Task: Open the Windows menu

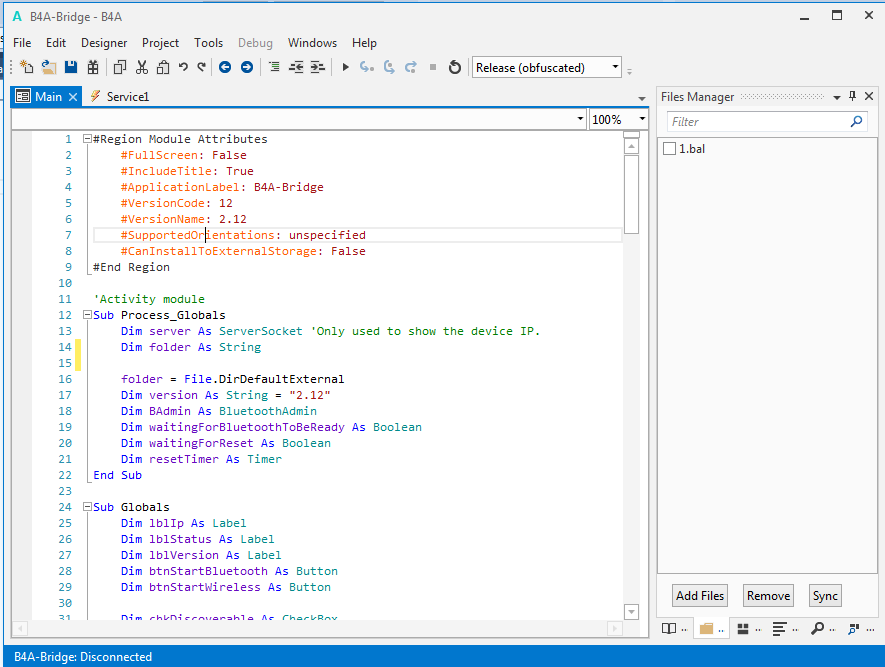Action: click(312, 43)
